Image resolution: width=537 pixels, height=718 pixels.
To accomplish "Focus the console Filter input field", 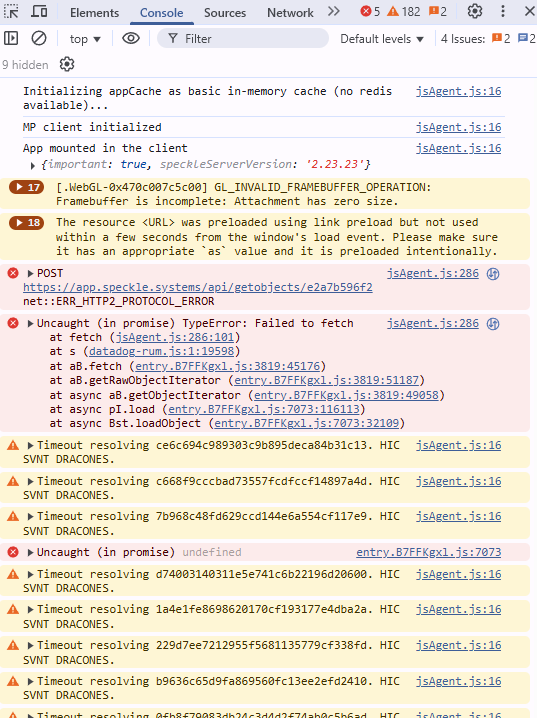I will [x=243, y=38].
